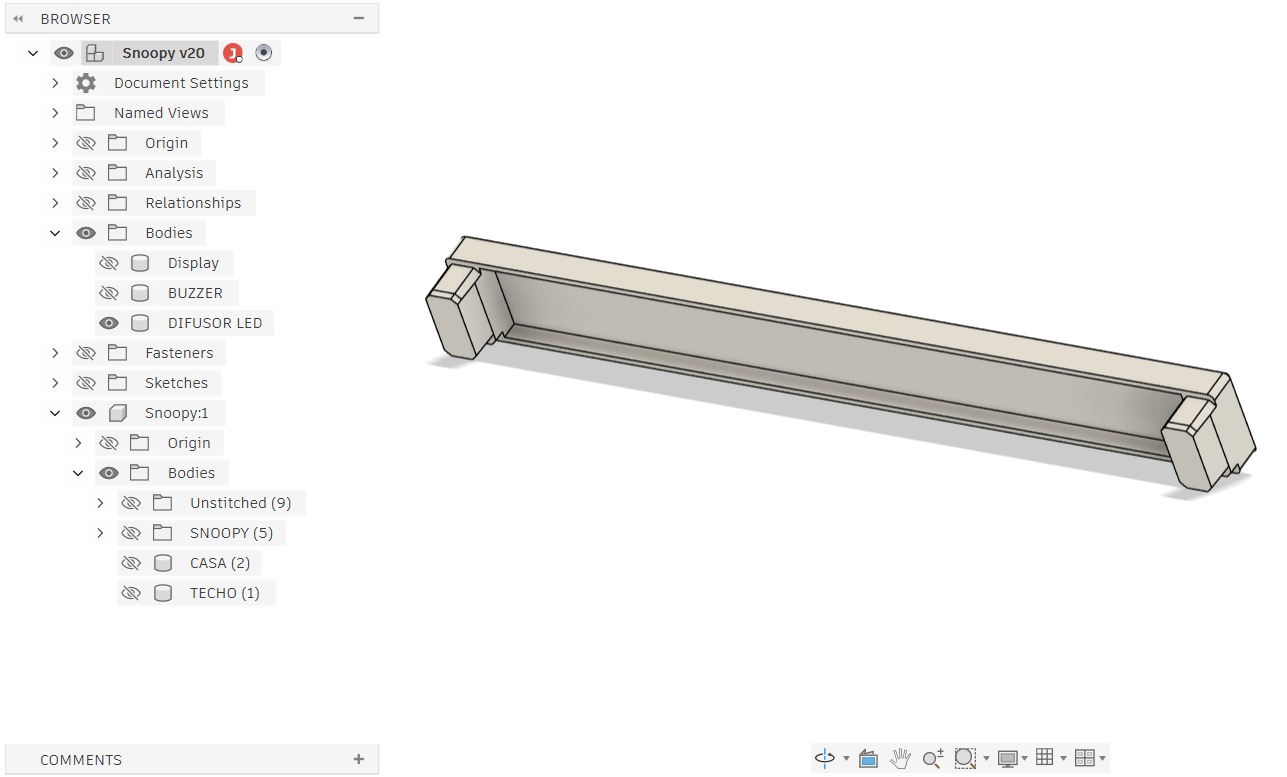Choose the Zoom magnifier tool

pos(932,758)
